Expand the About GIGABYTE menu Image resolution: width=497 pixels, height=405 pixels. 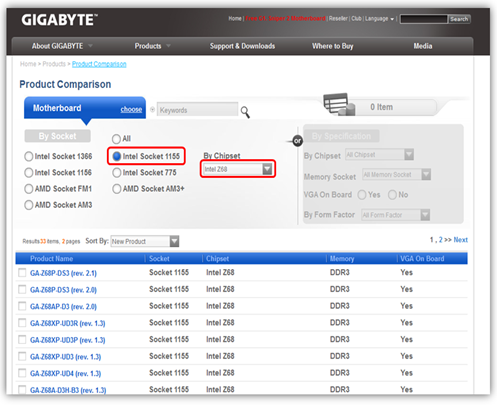tap(62, 46)
